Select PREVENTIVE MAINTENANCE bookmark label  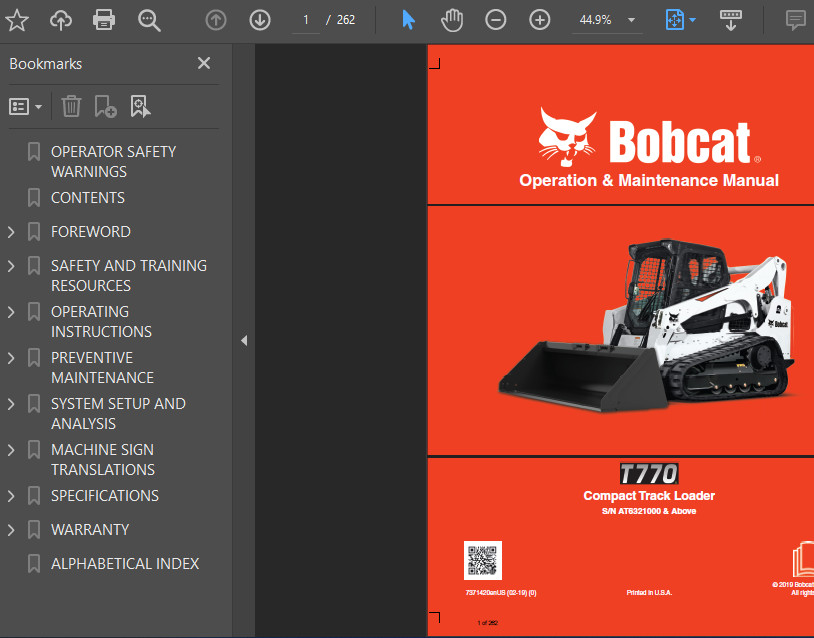[x=102, y=368]
